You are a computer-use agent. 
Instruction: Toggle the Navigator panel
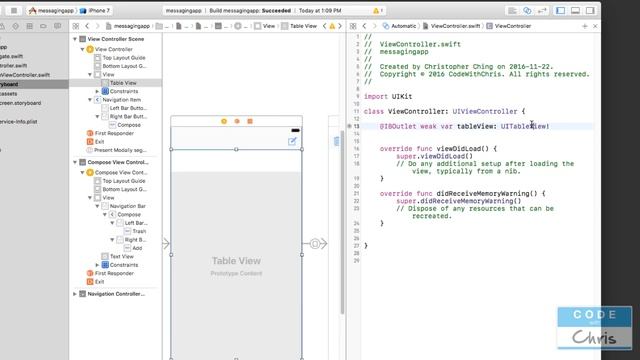pyautogui.click(x=561, y=11)
